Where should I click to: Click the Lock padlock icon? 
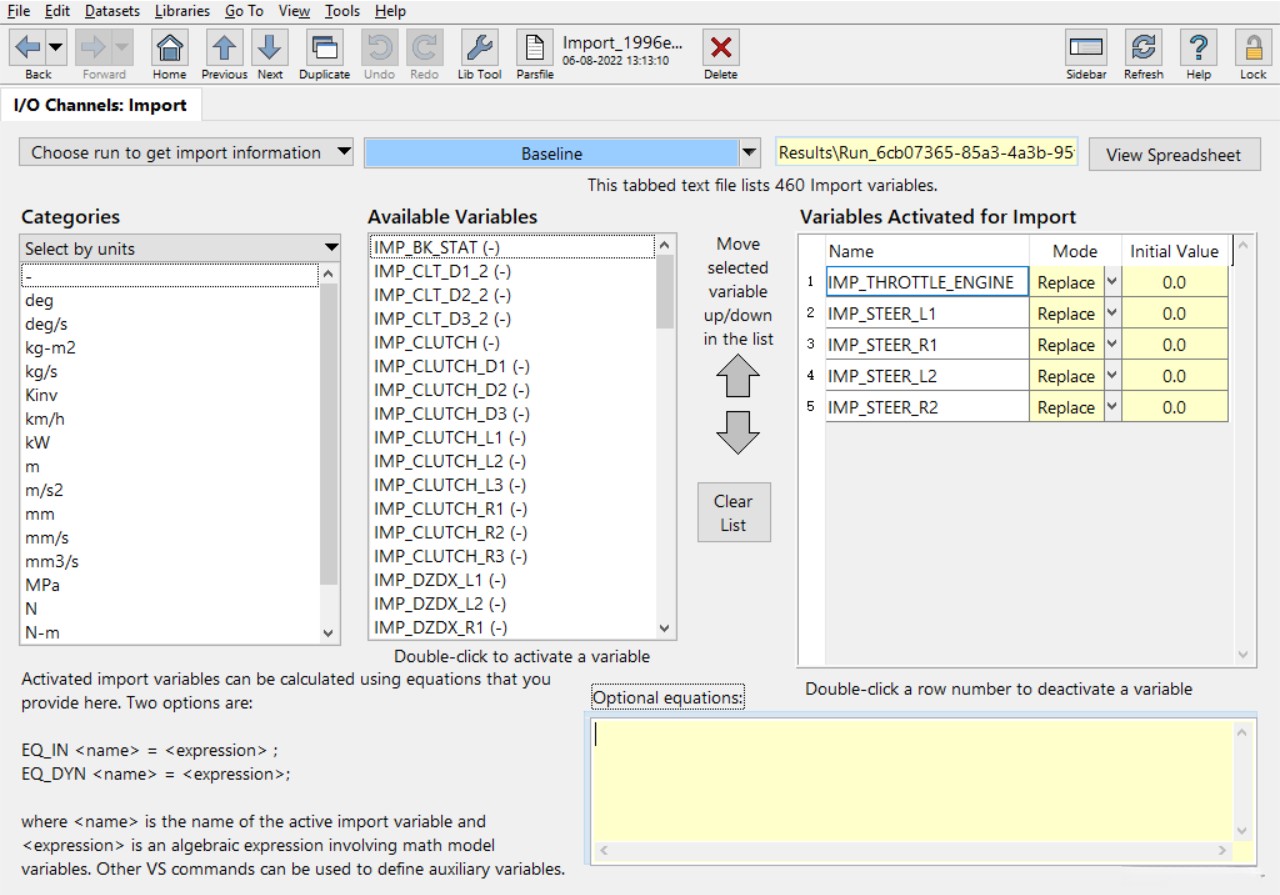(x=1253, y=48)
